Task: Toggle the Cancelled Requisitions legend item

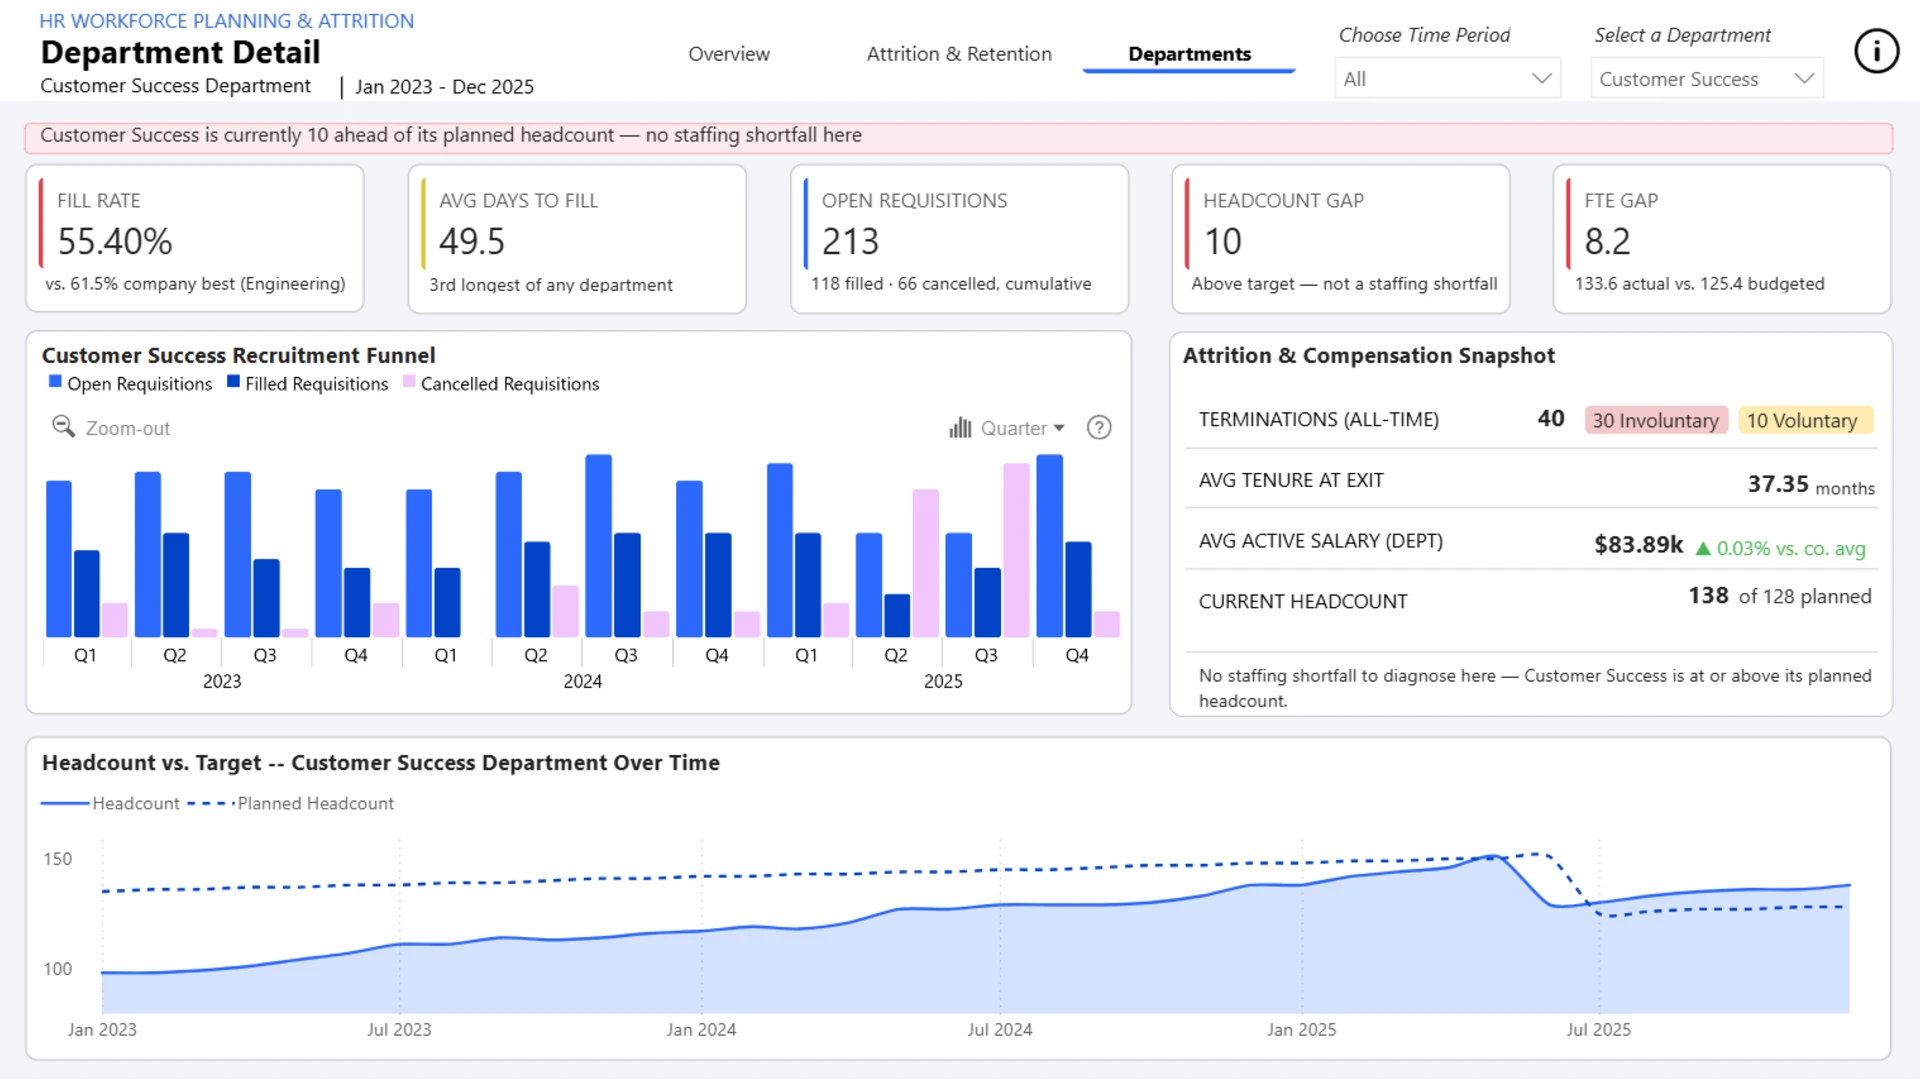Action: [501, 384]
